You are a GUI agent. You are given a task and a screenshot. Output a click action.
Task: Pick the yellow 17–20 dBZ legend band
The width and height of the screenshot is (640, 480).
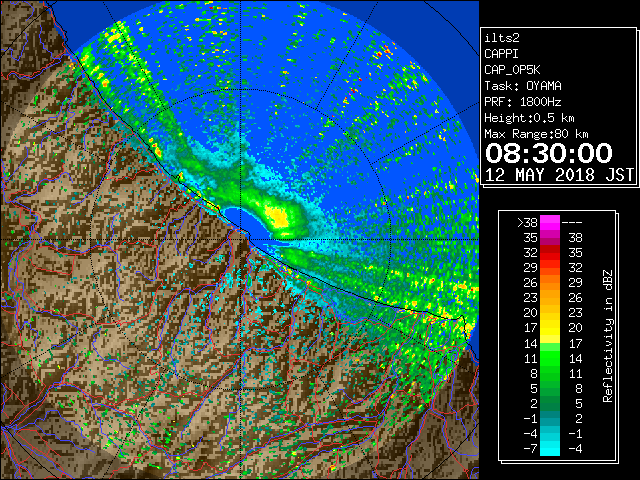tap(550, 328)
